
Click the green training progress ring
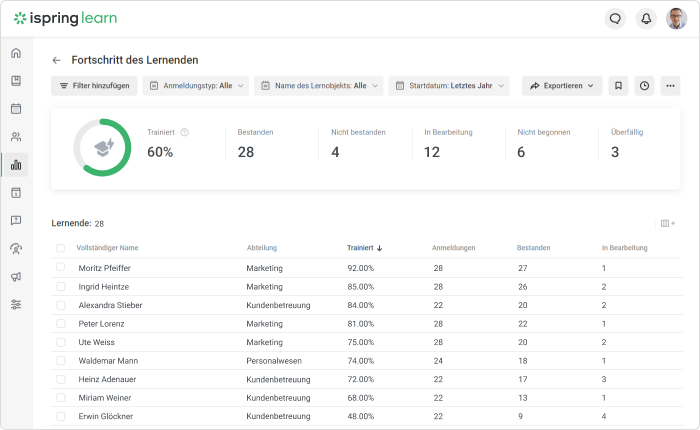coord(102,147)
